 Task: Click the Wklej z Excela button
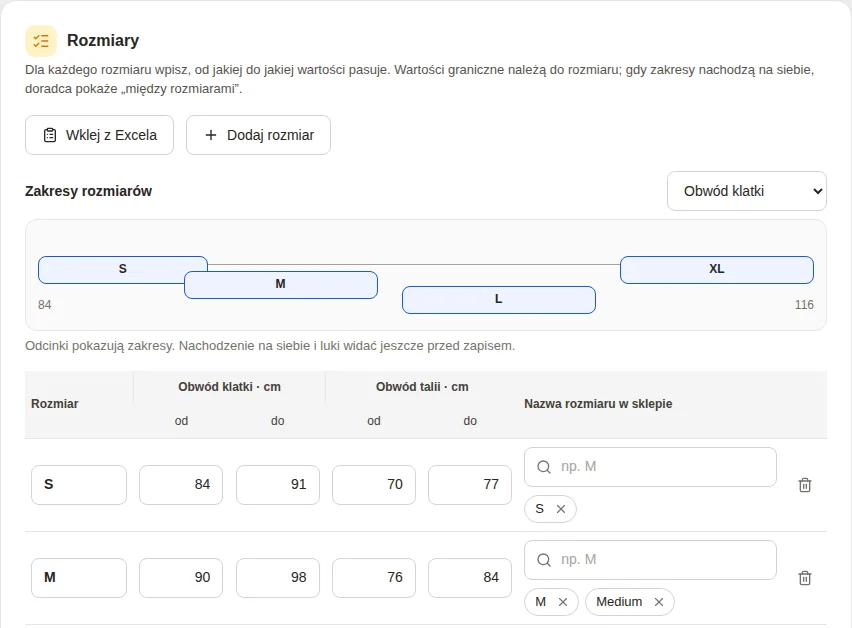coord(99,135)
